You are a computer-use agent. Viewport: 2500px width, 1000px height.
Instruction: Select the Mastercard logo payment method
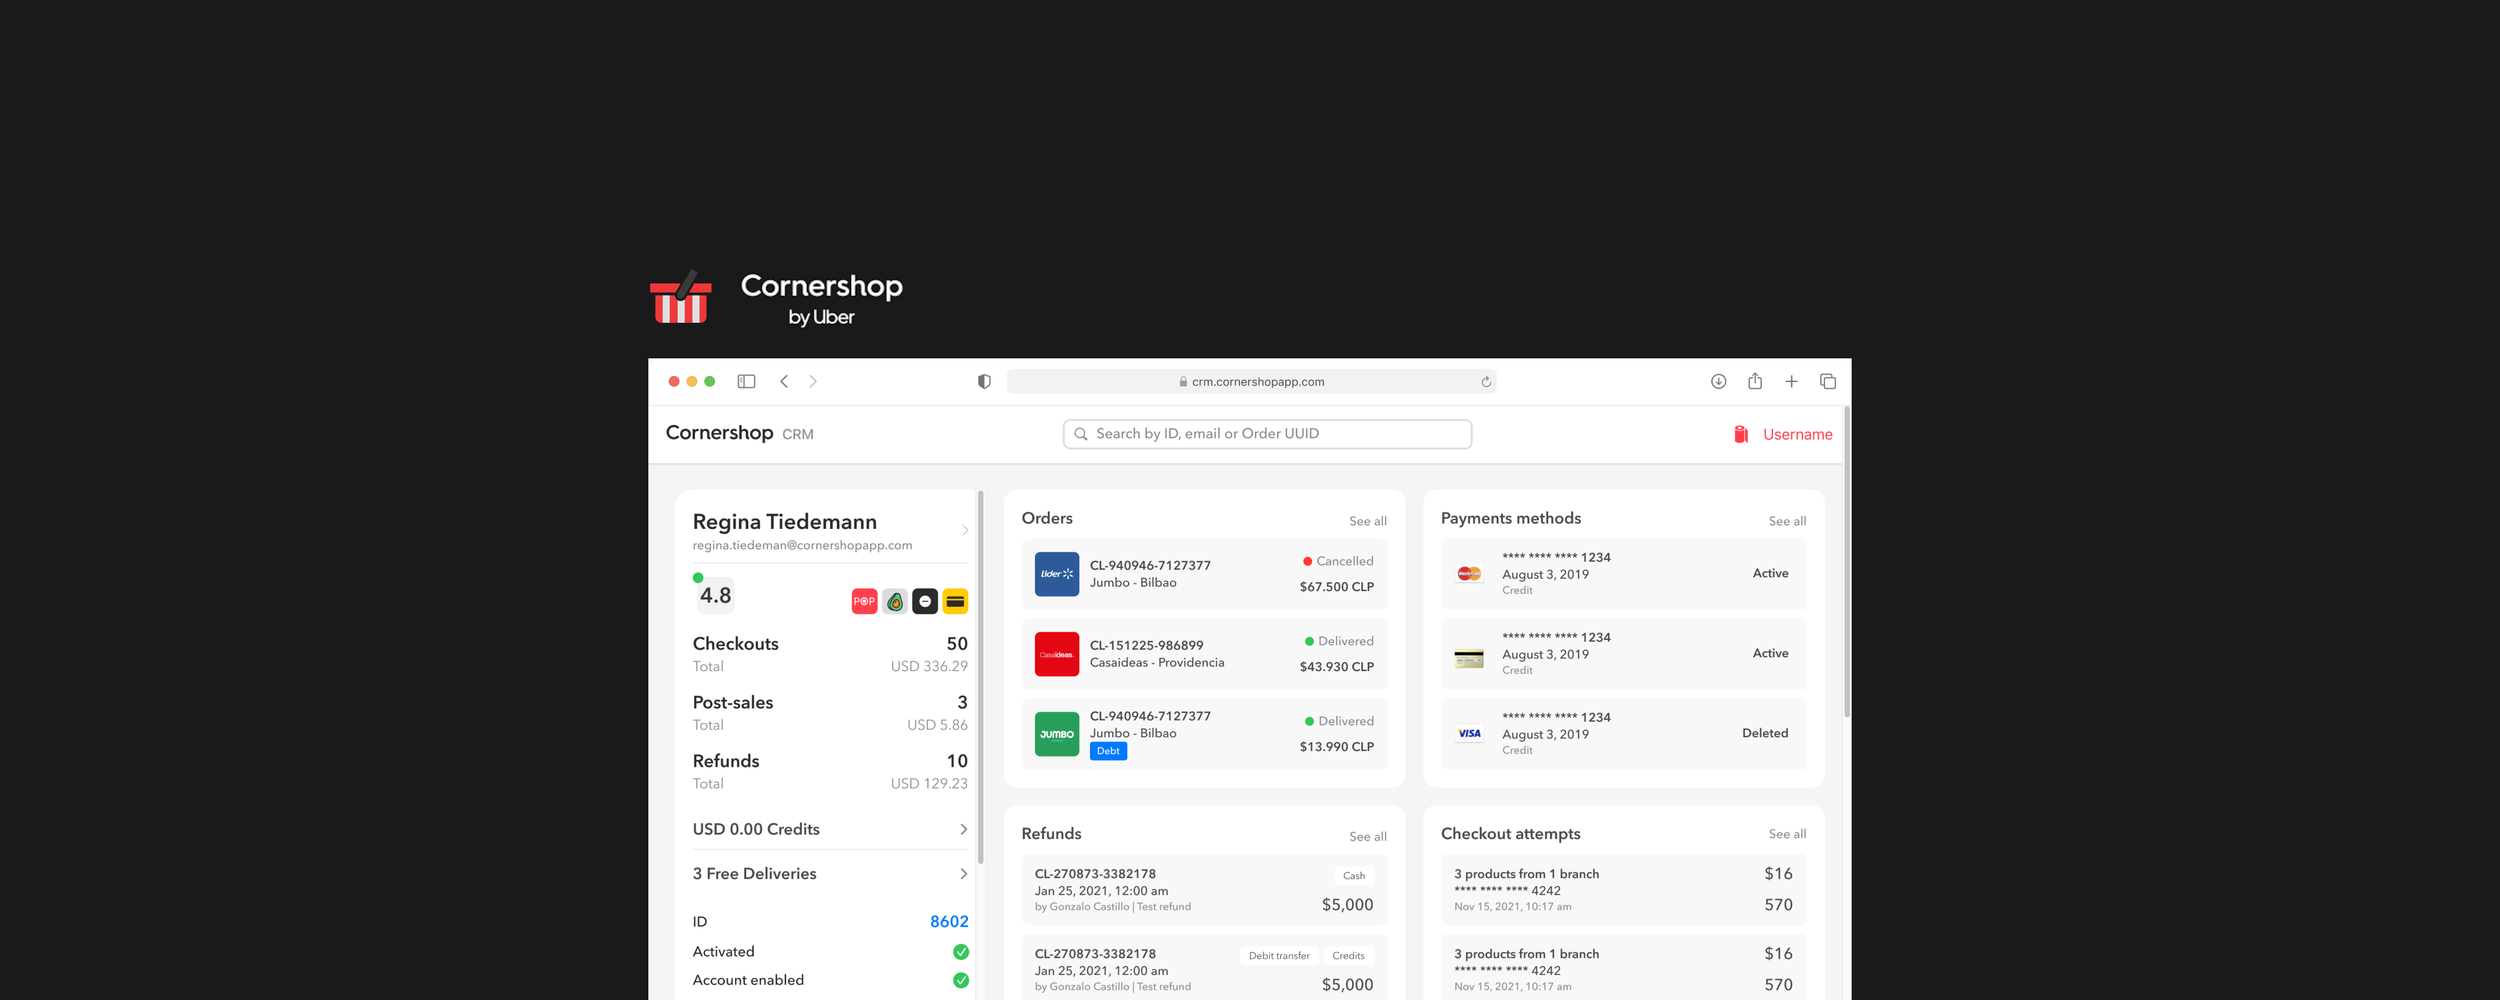1469,574
